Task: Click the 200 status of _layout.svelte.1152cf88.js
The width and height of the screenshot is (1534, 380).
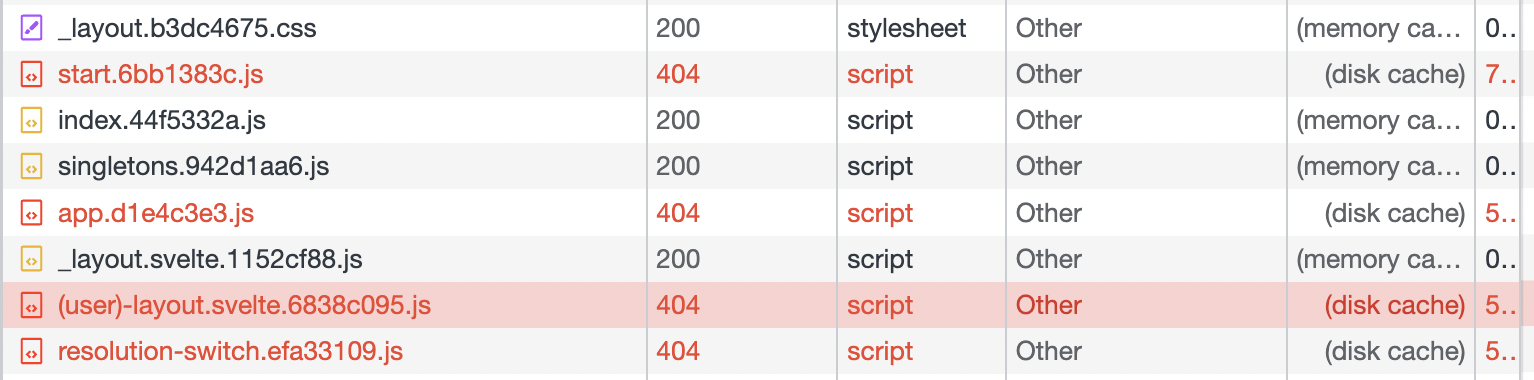Action: coord(678,260)
